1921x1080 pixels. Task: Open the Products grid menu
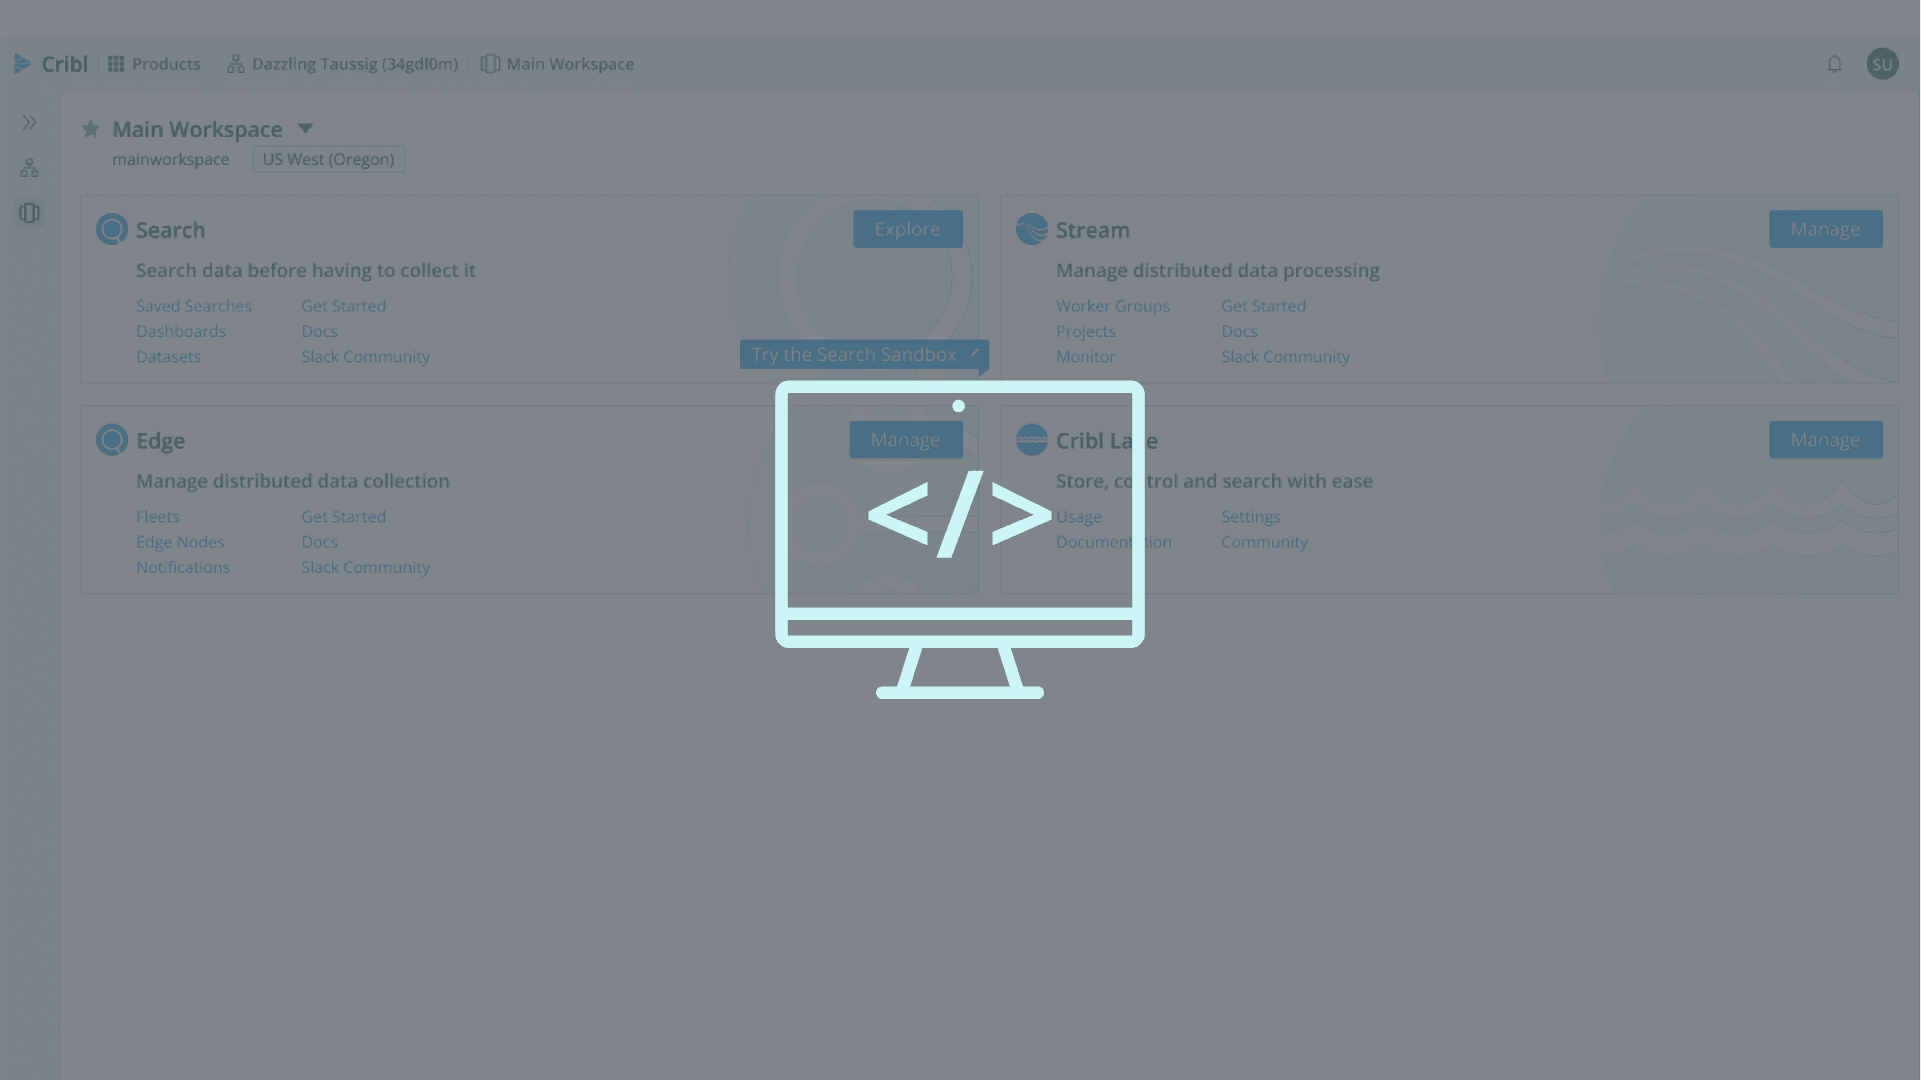[x=154, y=64]
